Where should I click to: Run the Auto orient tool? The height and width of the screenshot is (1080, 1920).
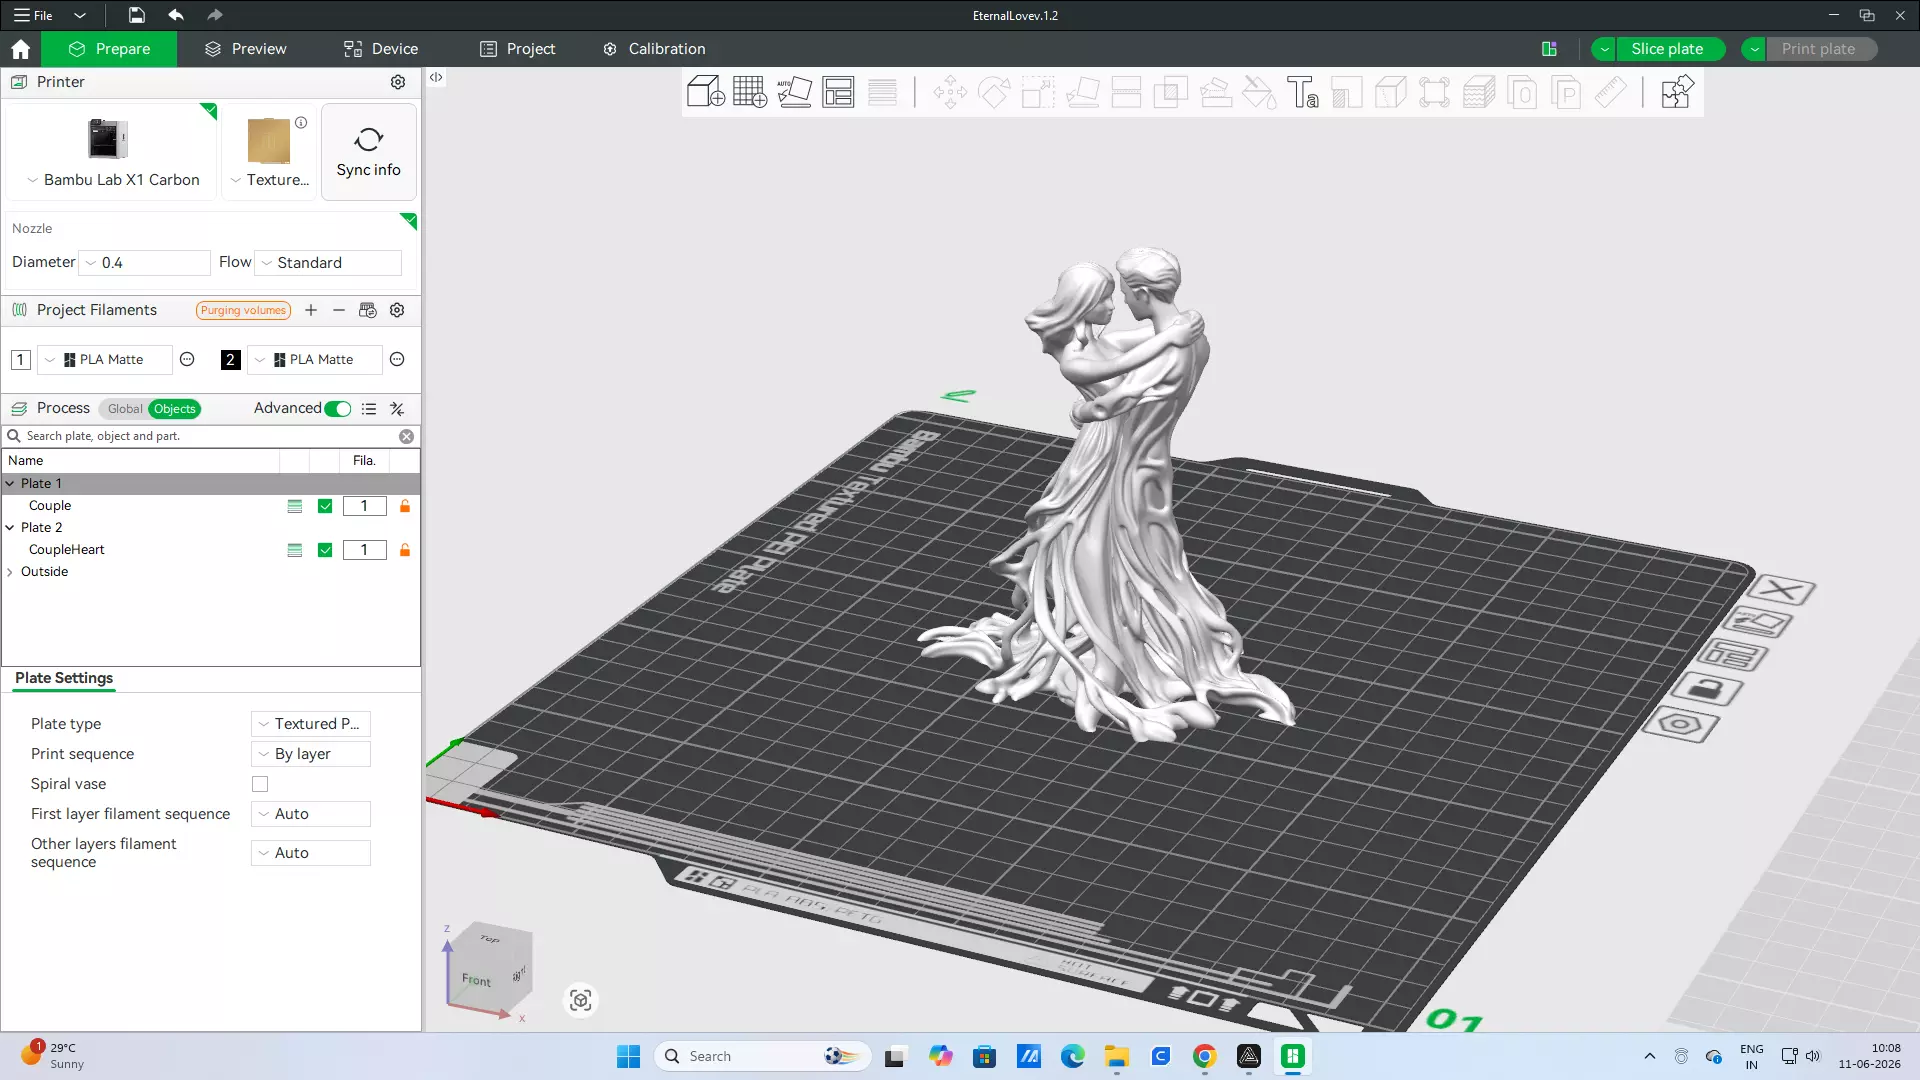click(x=794, y=92)
